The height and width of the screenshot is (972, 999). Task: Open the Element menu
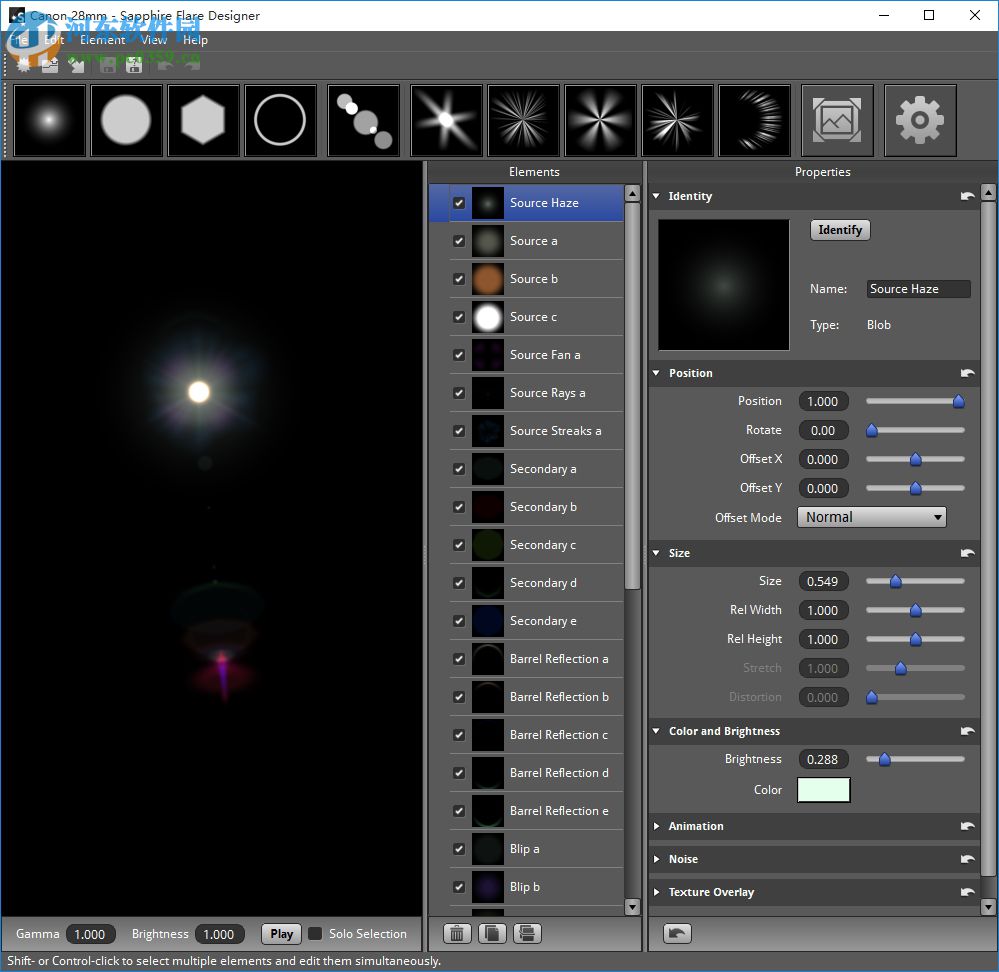coord(102,40)
